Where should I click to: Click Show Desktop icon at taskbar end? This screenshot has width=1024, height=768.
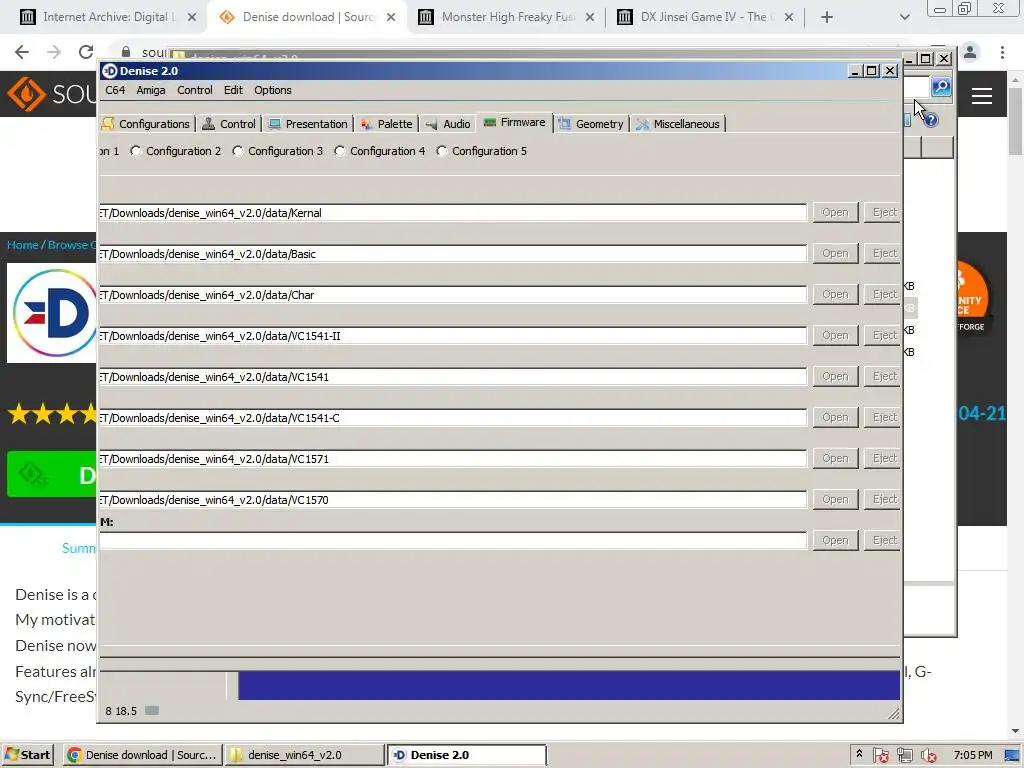tap(1012, 755)
